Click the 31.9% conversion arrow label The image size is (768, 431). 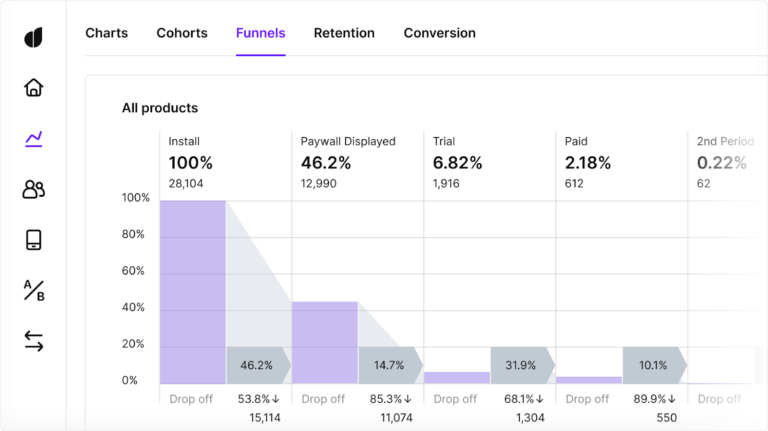pos(521,365)
